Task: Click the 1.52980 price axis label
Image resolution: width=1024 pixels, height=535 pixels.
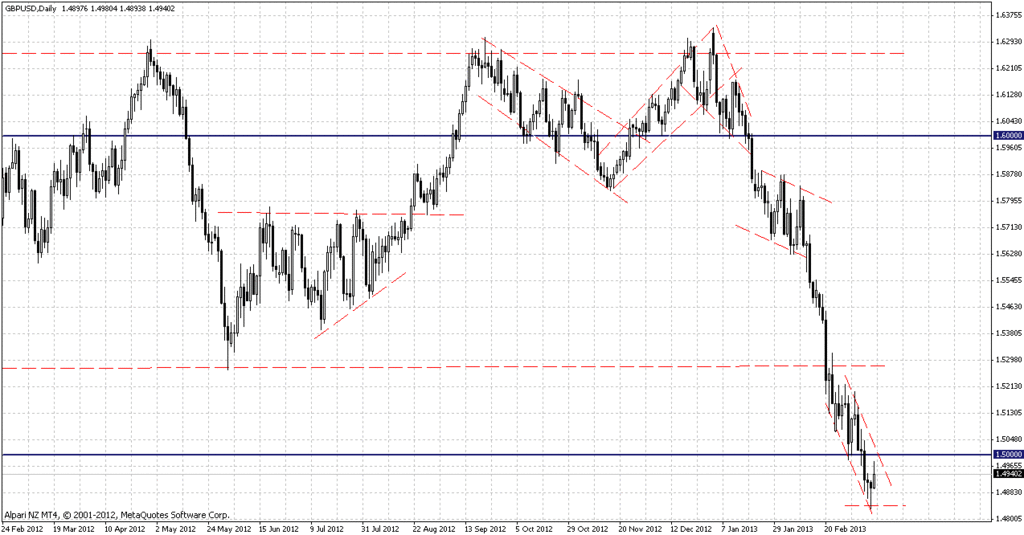Action: (1009, 360)
